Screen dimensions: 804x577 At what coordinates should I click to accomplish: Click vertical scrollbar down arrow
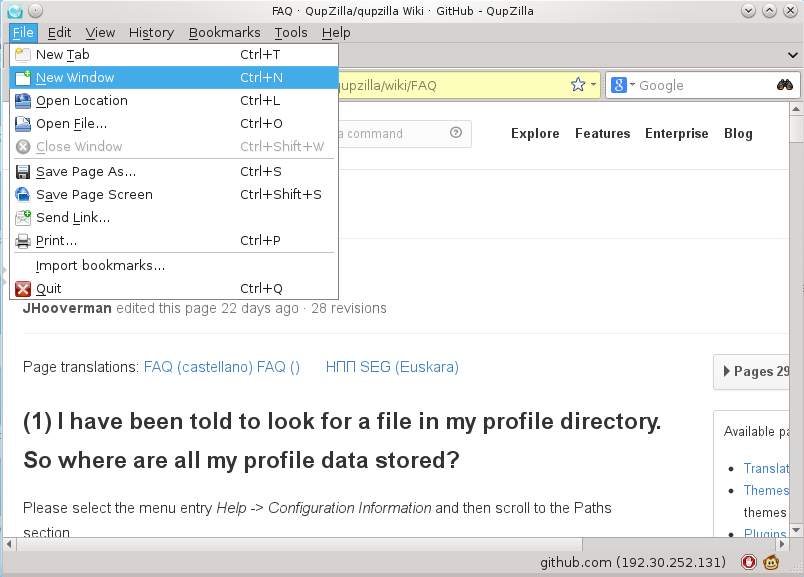click(x=796, y=530)
